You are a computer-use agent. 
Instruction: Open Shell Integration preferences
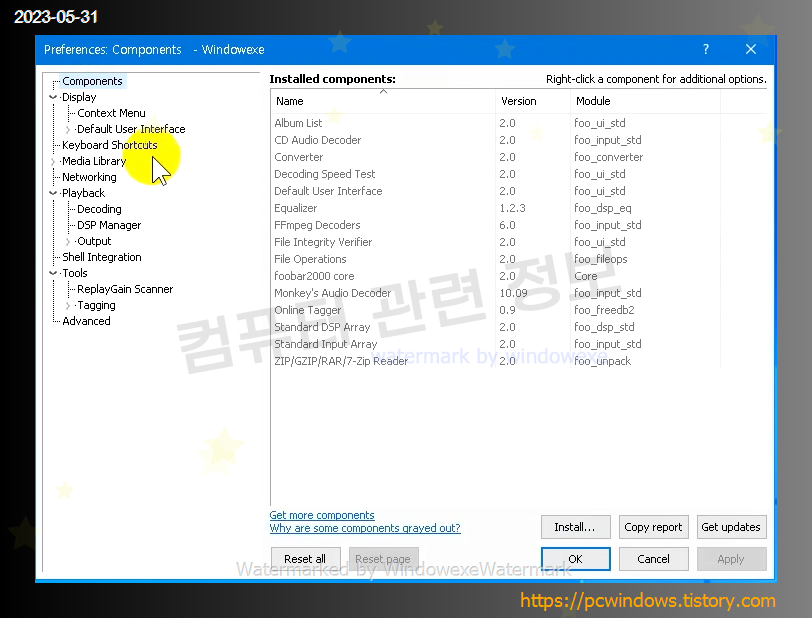102,257
